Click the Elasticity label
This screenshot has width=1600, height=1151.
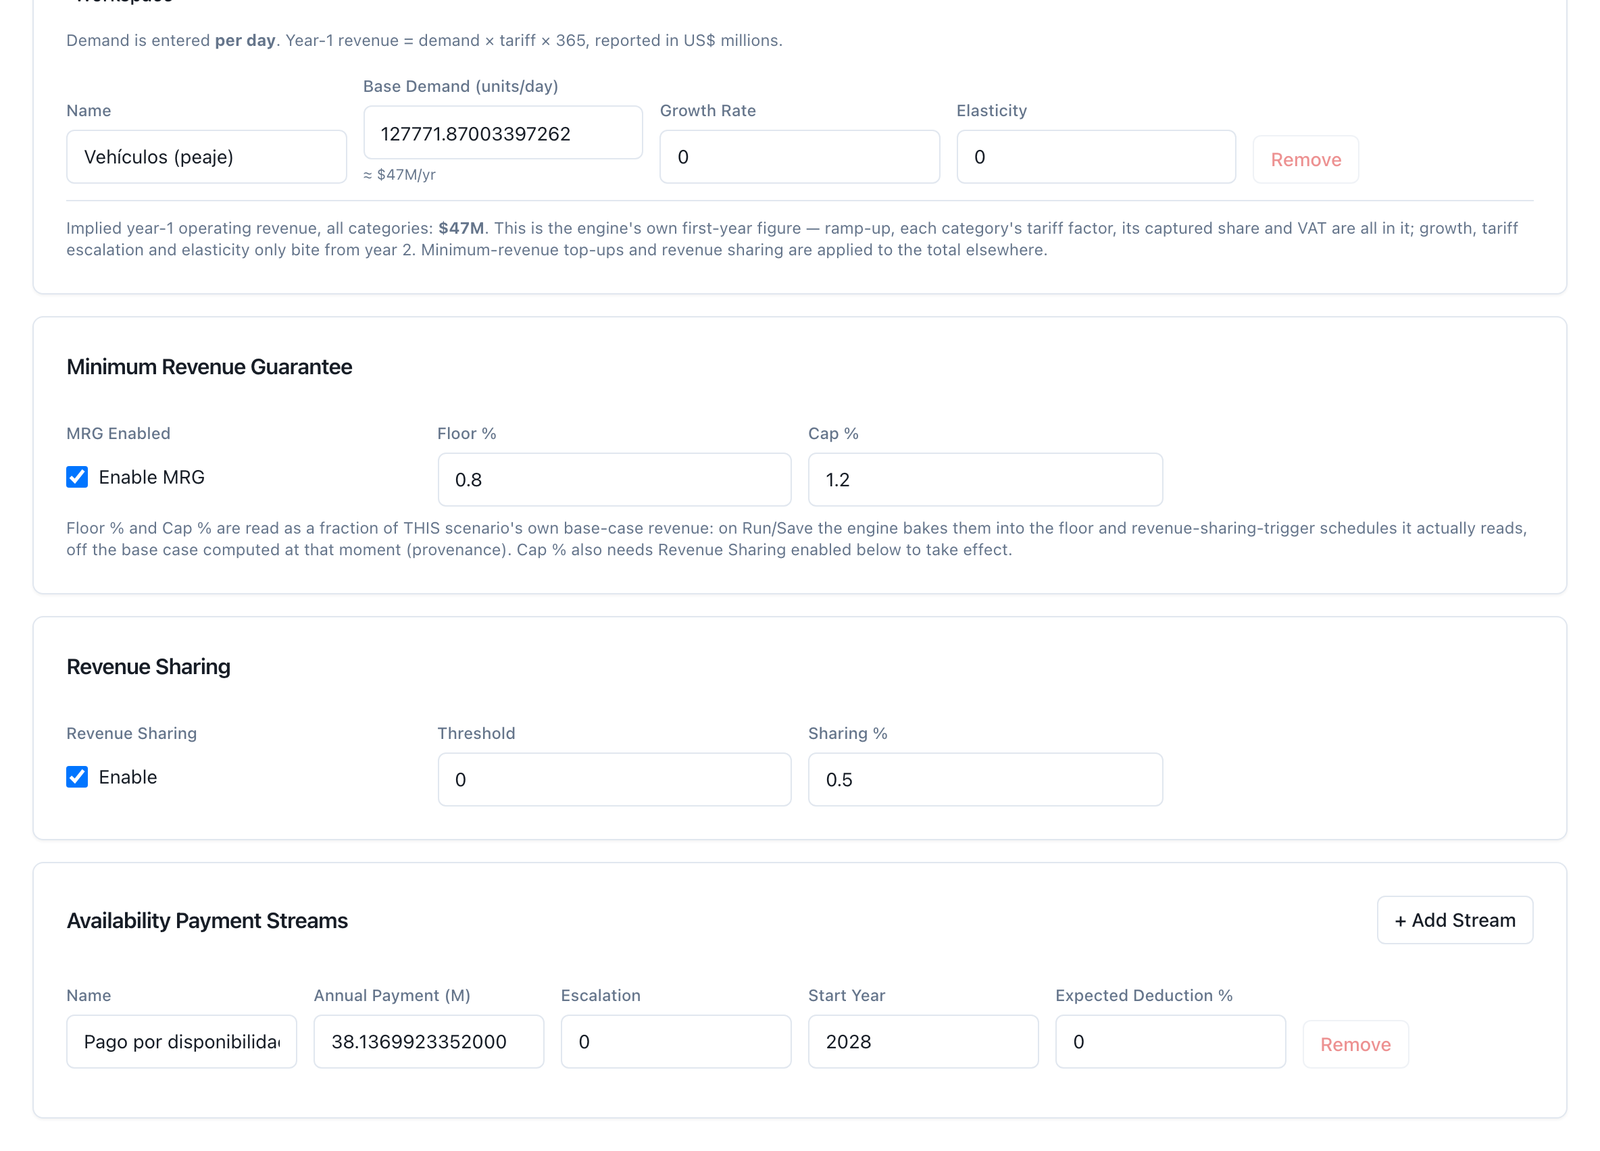[992, 110]
